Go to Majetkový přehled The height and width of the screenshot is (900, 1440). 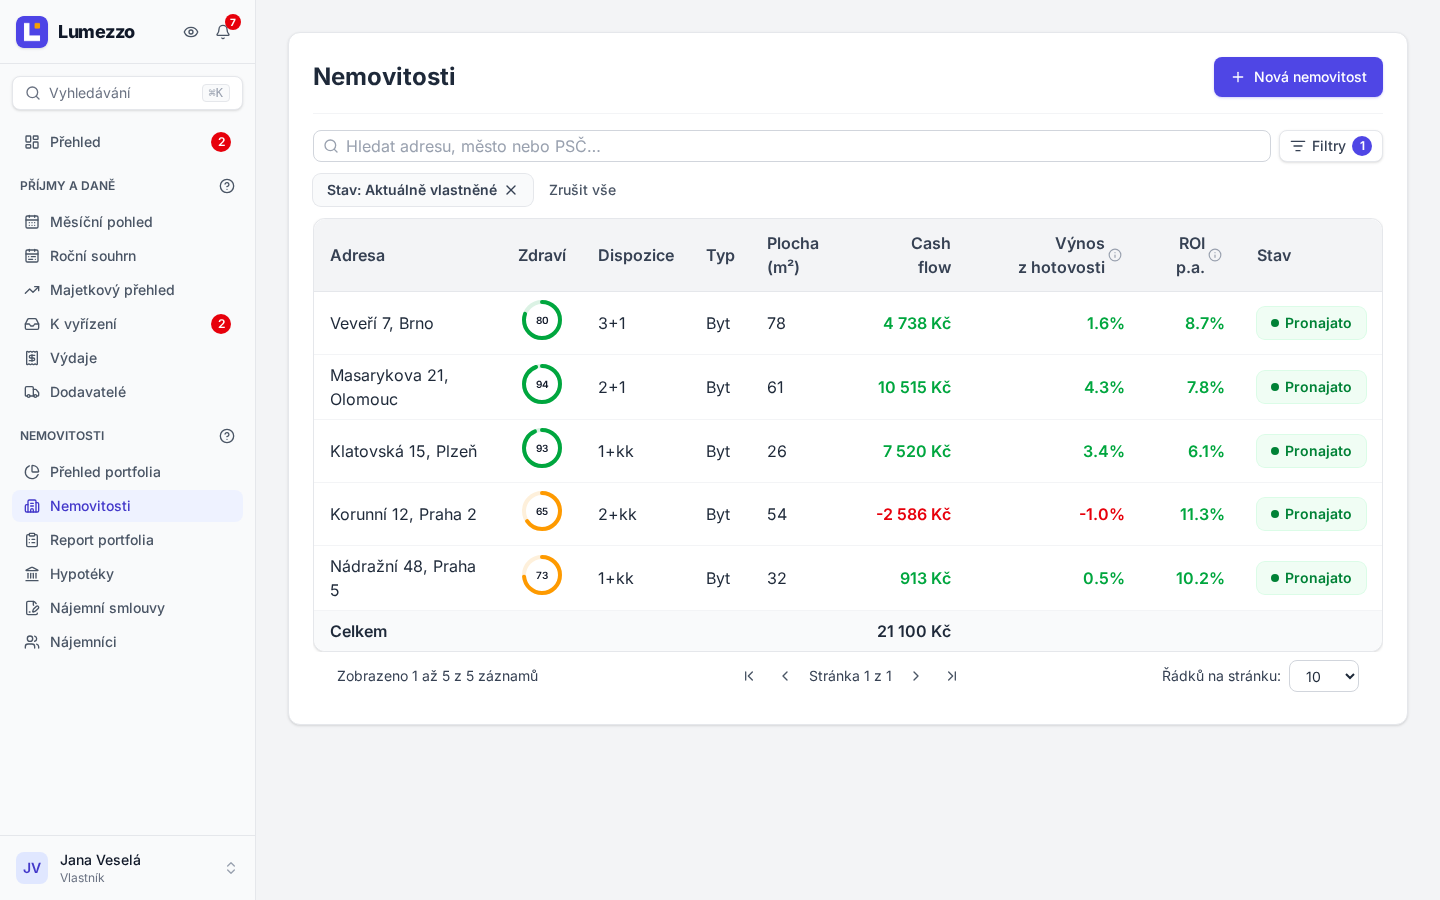(x=127, y=290)
